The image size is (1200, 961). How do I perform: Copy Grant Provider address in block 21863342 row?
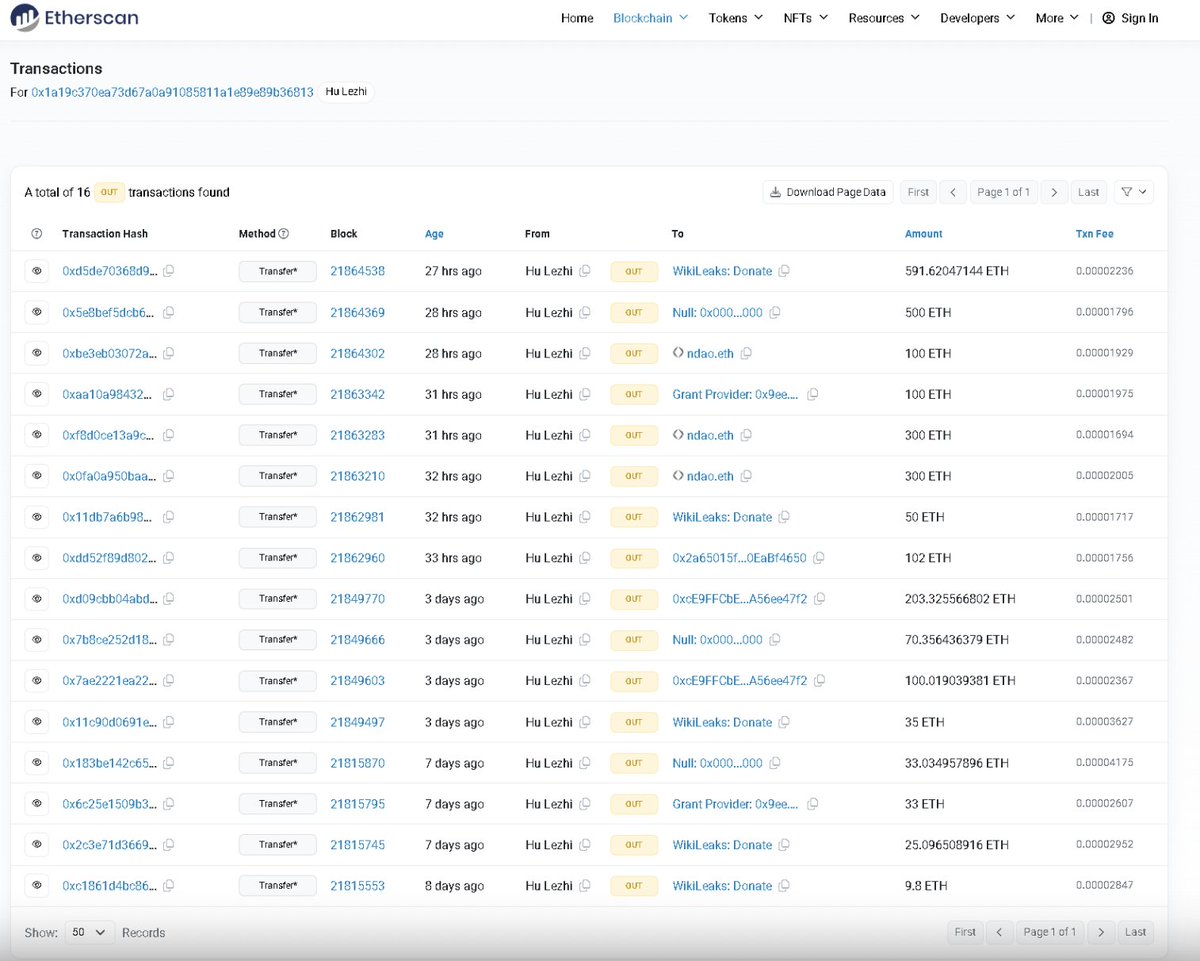pos(812,394)
